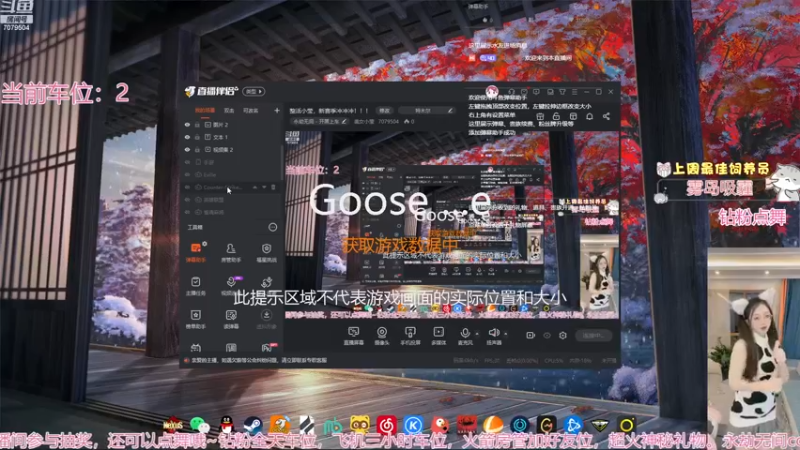Click the network speed readout in status bar
The image size is (800, 450).
[465, 360]
